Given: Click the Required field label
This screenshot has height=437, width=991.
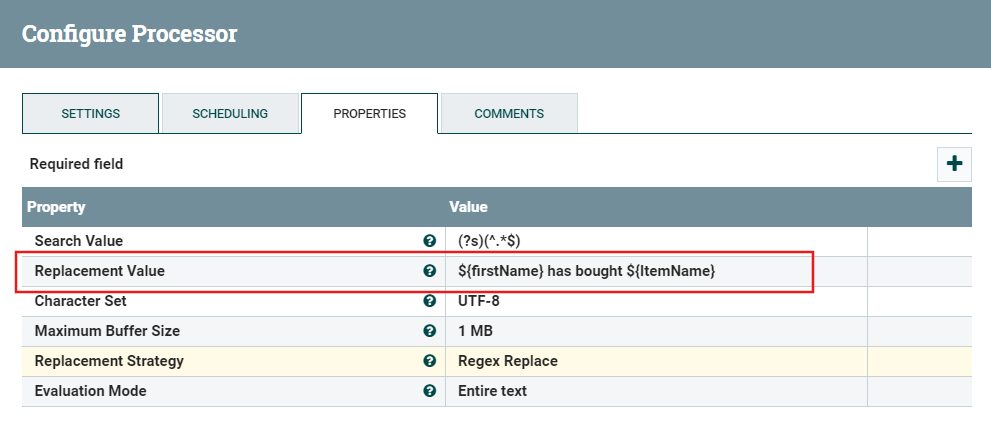Looking at the screenshot, I should click(76, 164).
